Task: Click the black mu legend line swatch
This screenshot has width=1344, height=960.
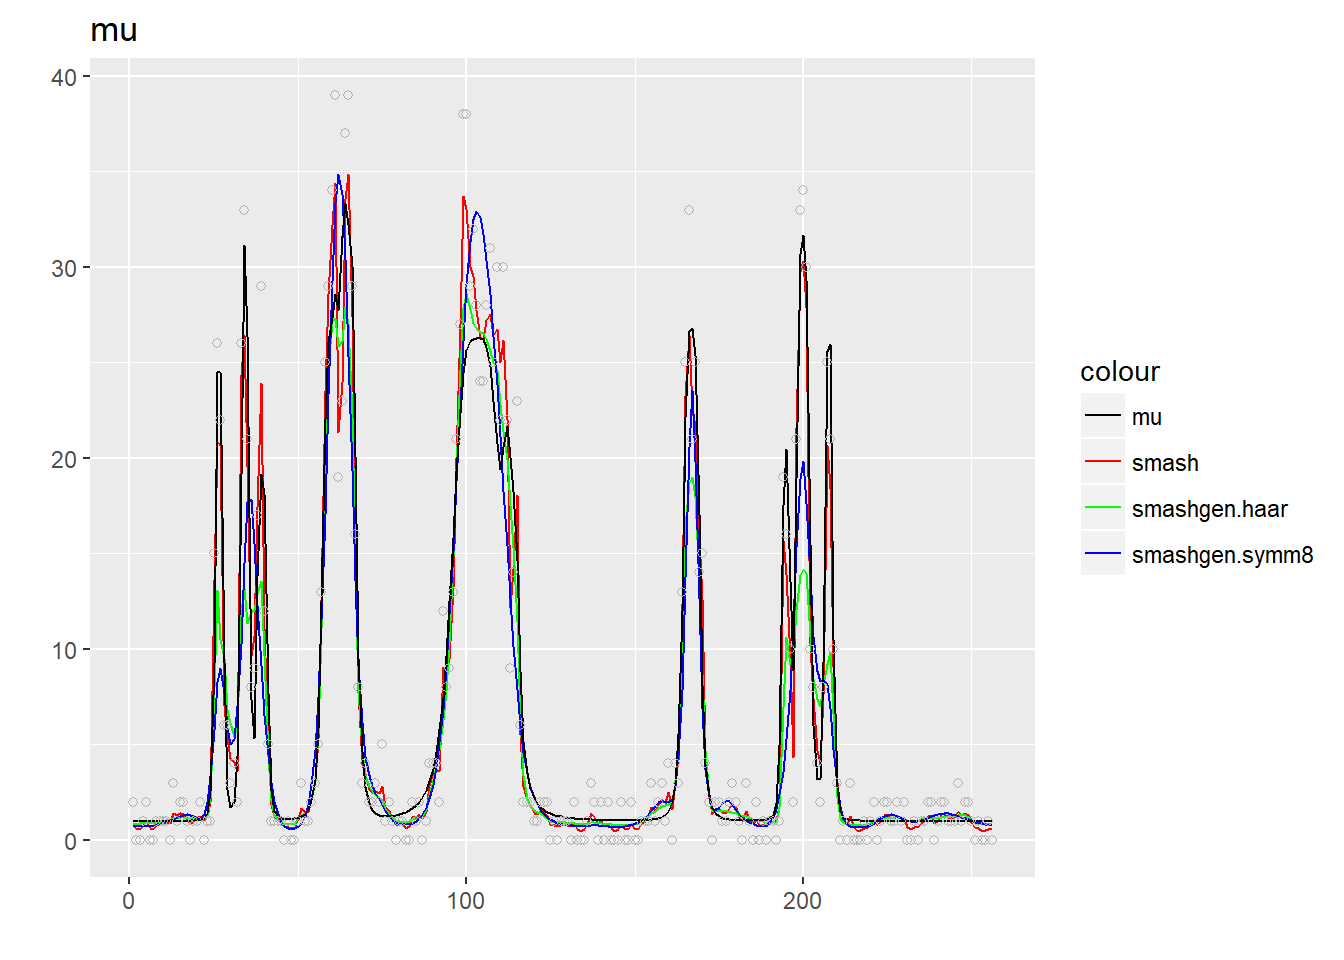Action: [1102, 416]
